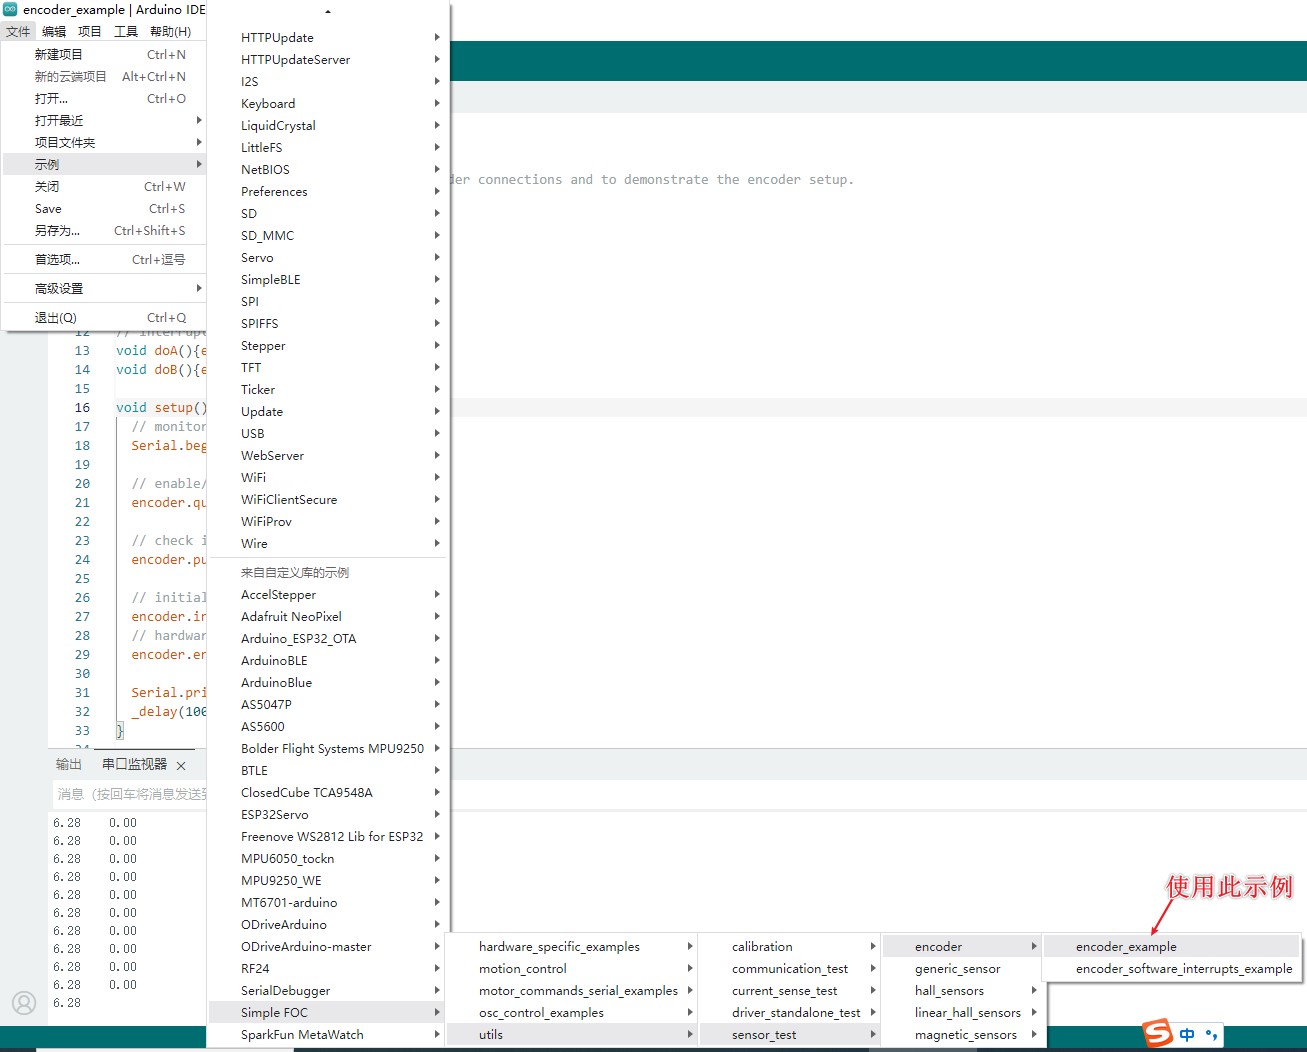This screenshot has width=1307, height=1052.
Task: Click Save in the file menu
Action: click(48, 208)
